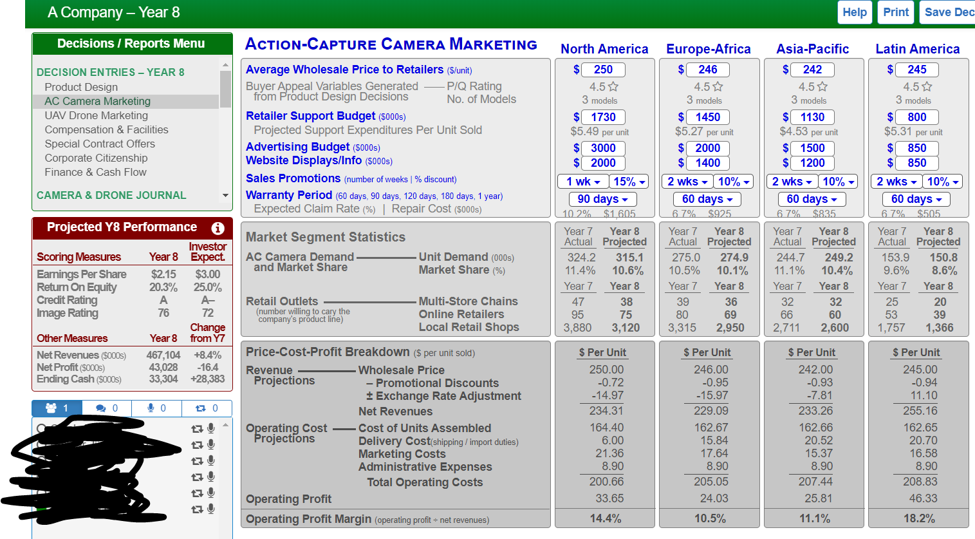Open Special Contract Offers entry
Image resolution: width=975 pixels, height=539 pixels.
[x=99, y=144]
